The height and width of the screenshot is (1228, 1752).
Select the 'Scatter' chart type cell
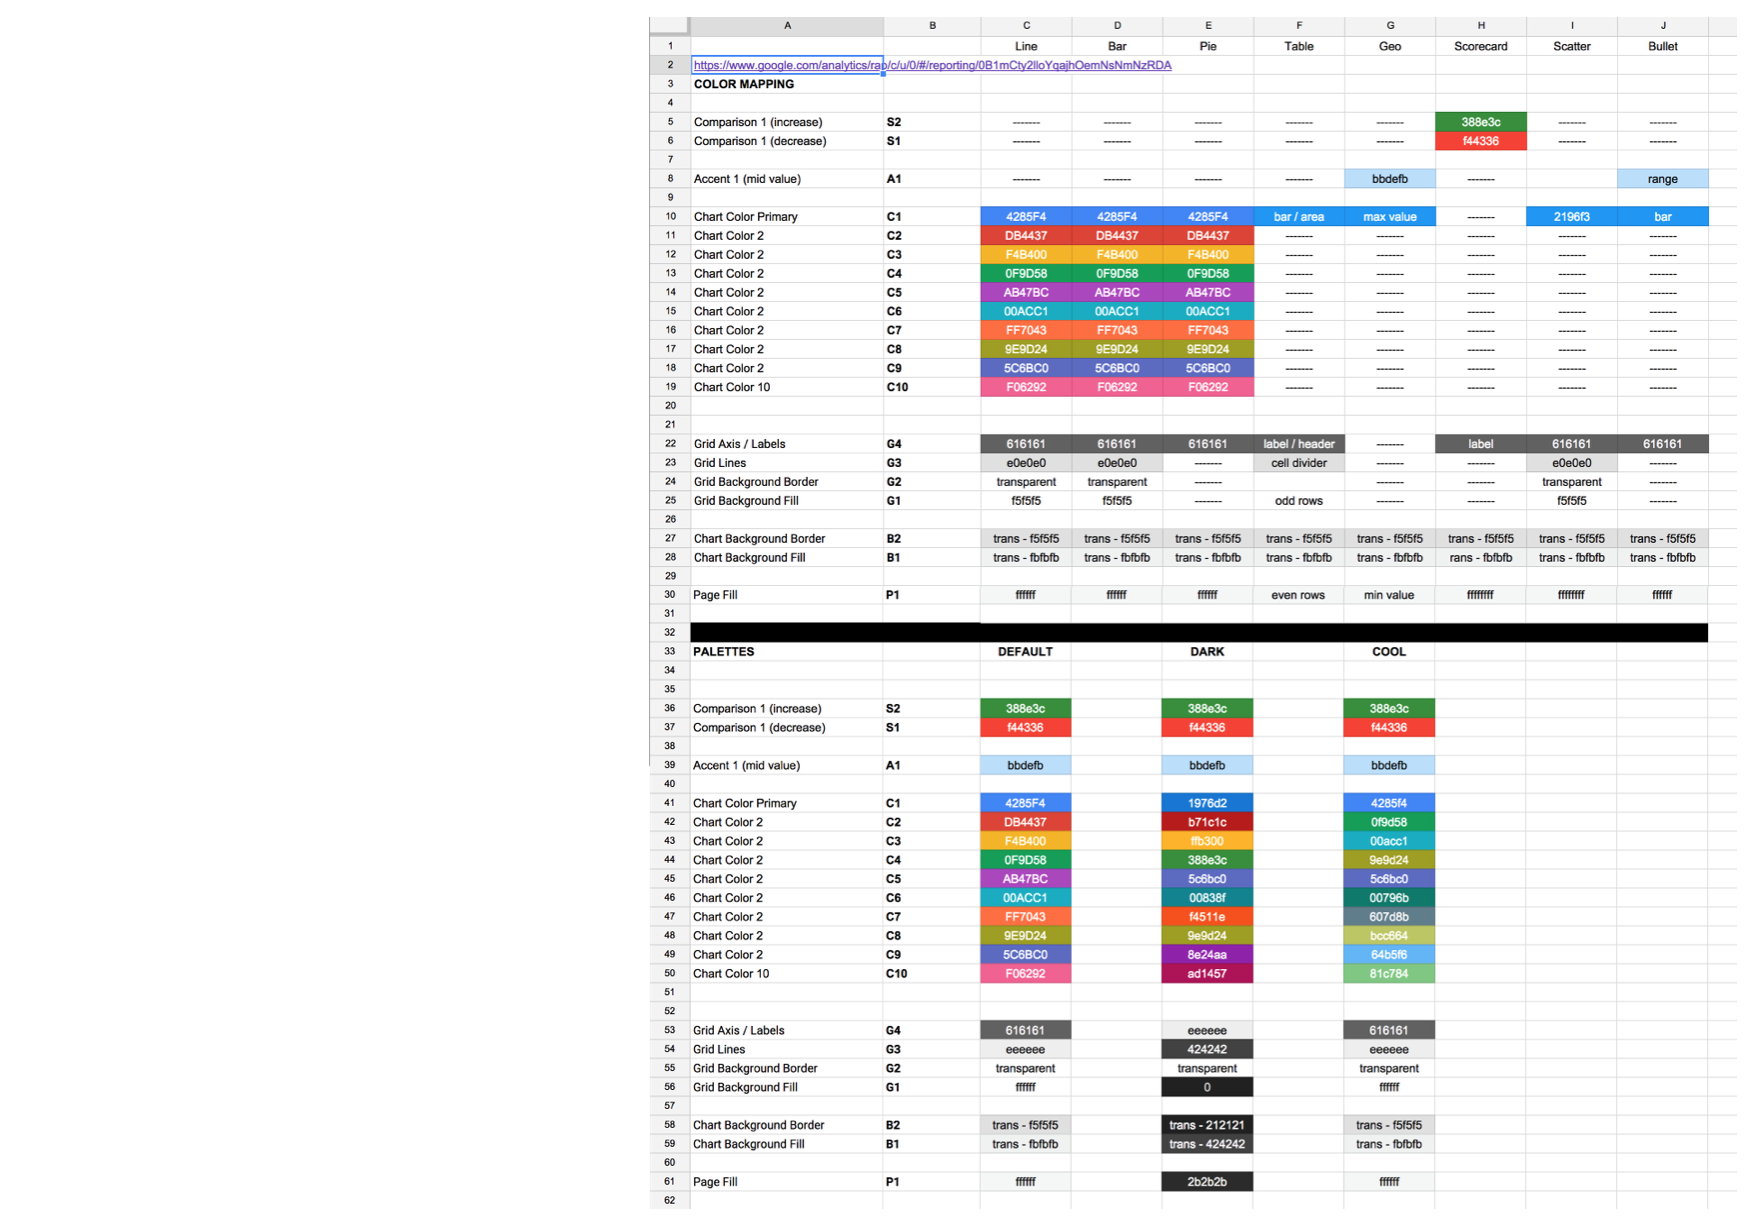pos(1572,46)
